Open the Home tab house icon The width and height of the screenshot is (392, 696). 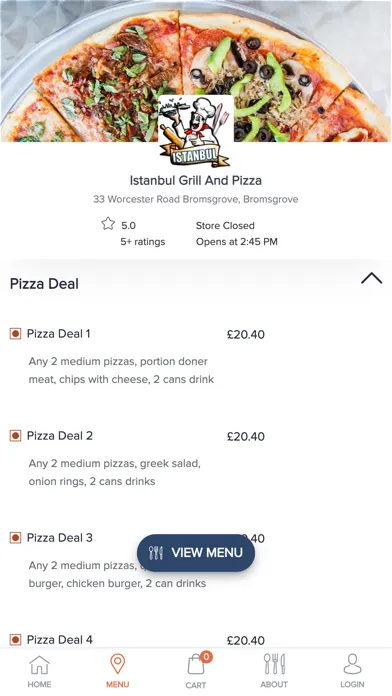click(39, 665)
